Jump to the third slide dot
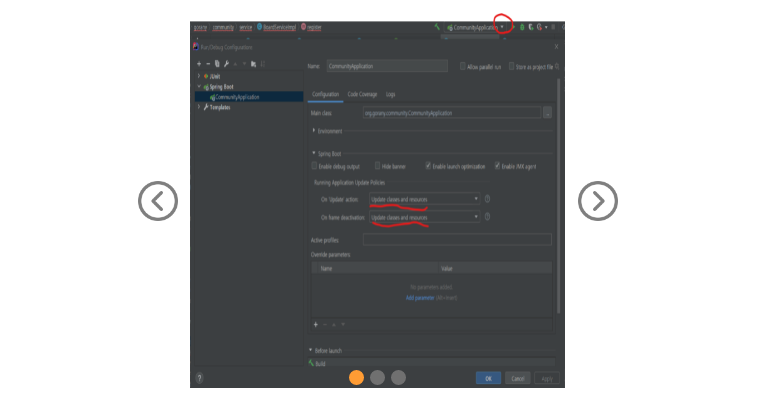The width and height of the screenshot is (778, 402). click(398, 378)
